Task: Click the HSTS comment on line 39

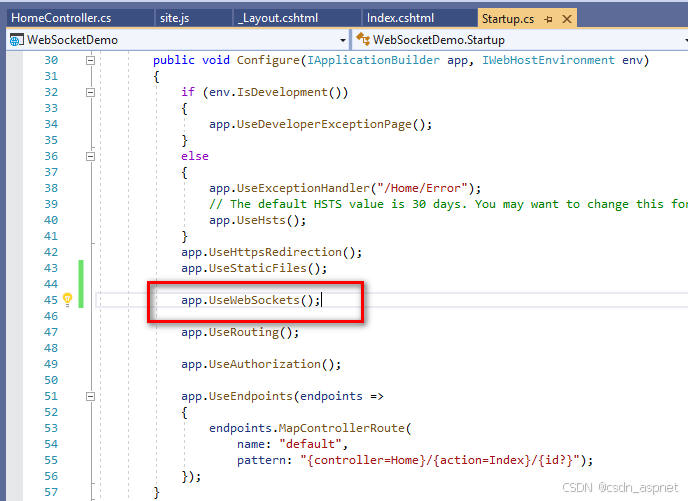Action: point(448,204)
